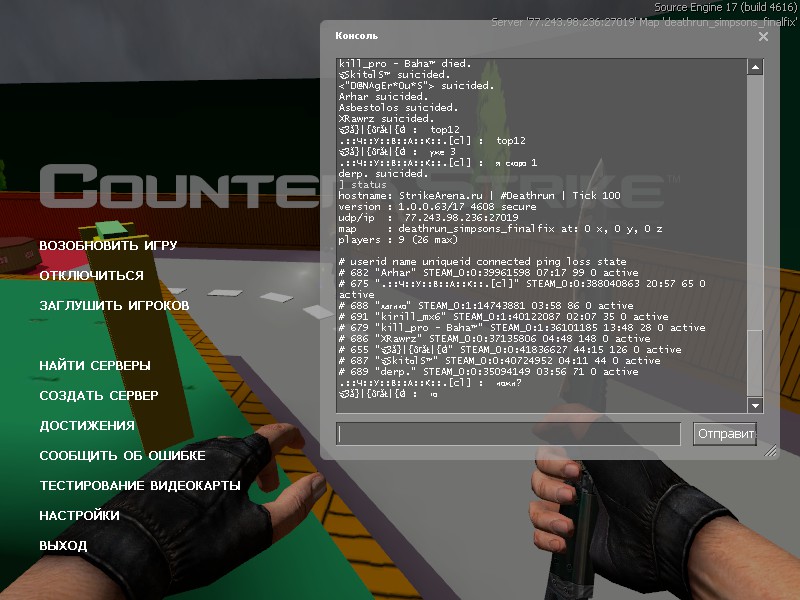Click the status row for player "derp."
The image size is (800, 600).
point(489,371)
